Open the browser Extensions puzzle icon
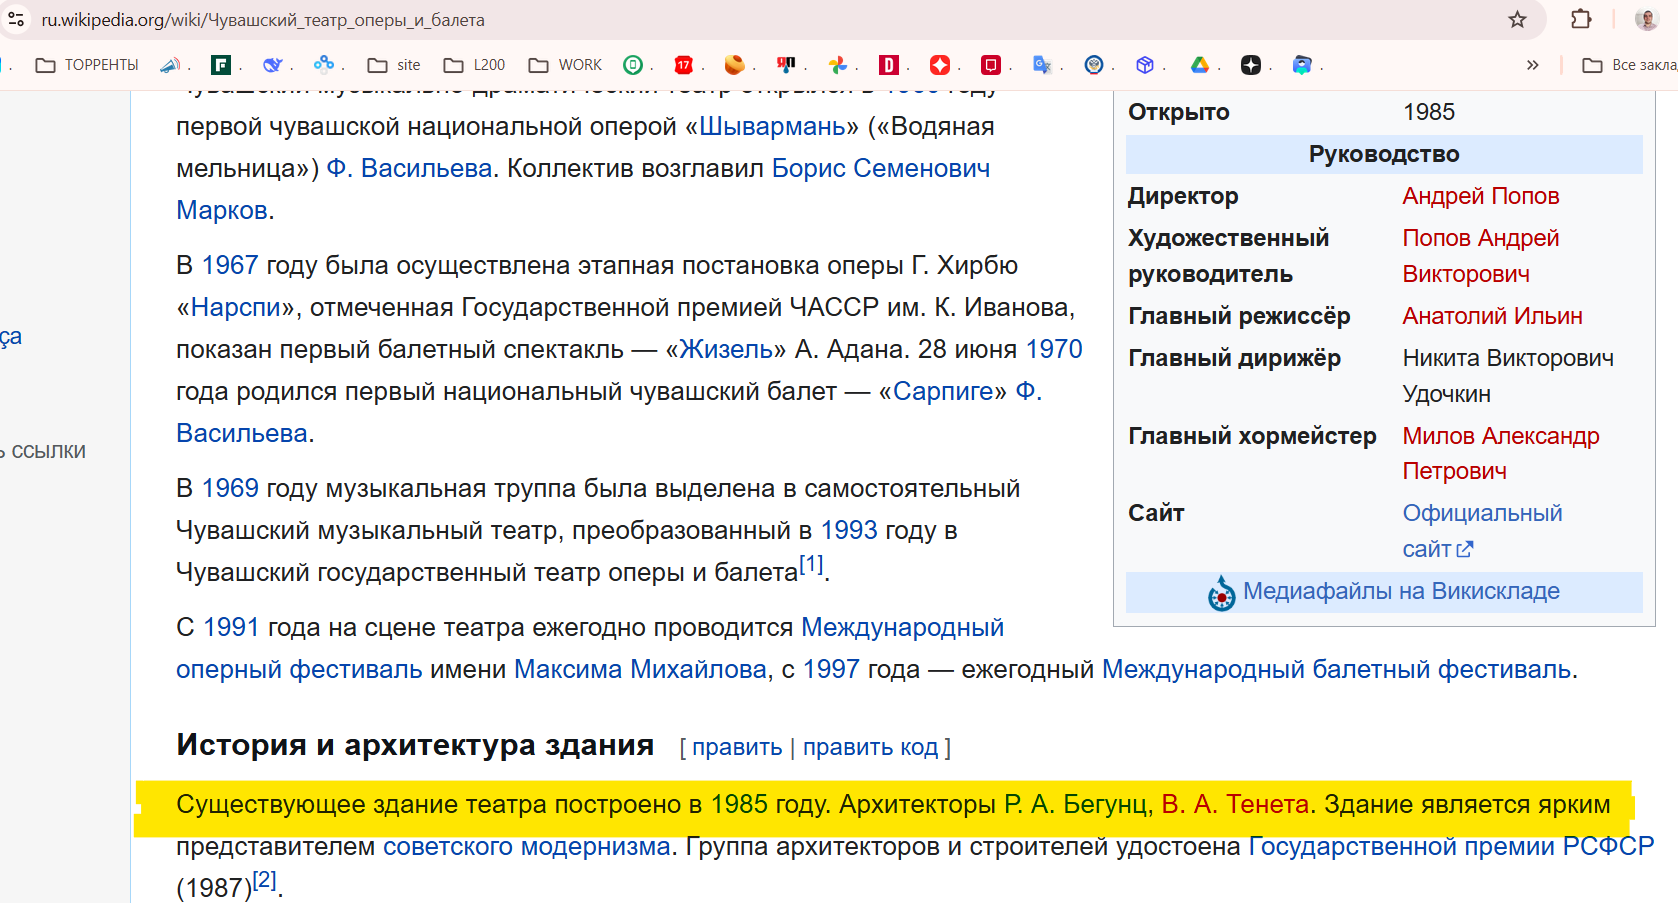1678x903 pixels. point(1581,19)
